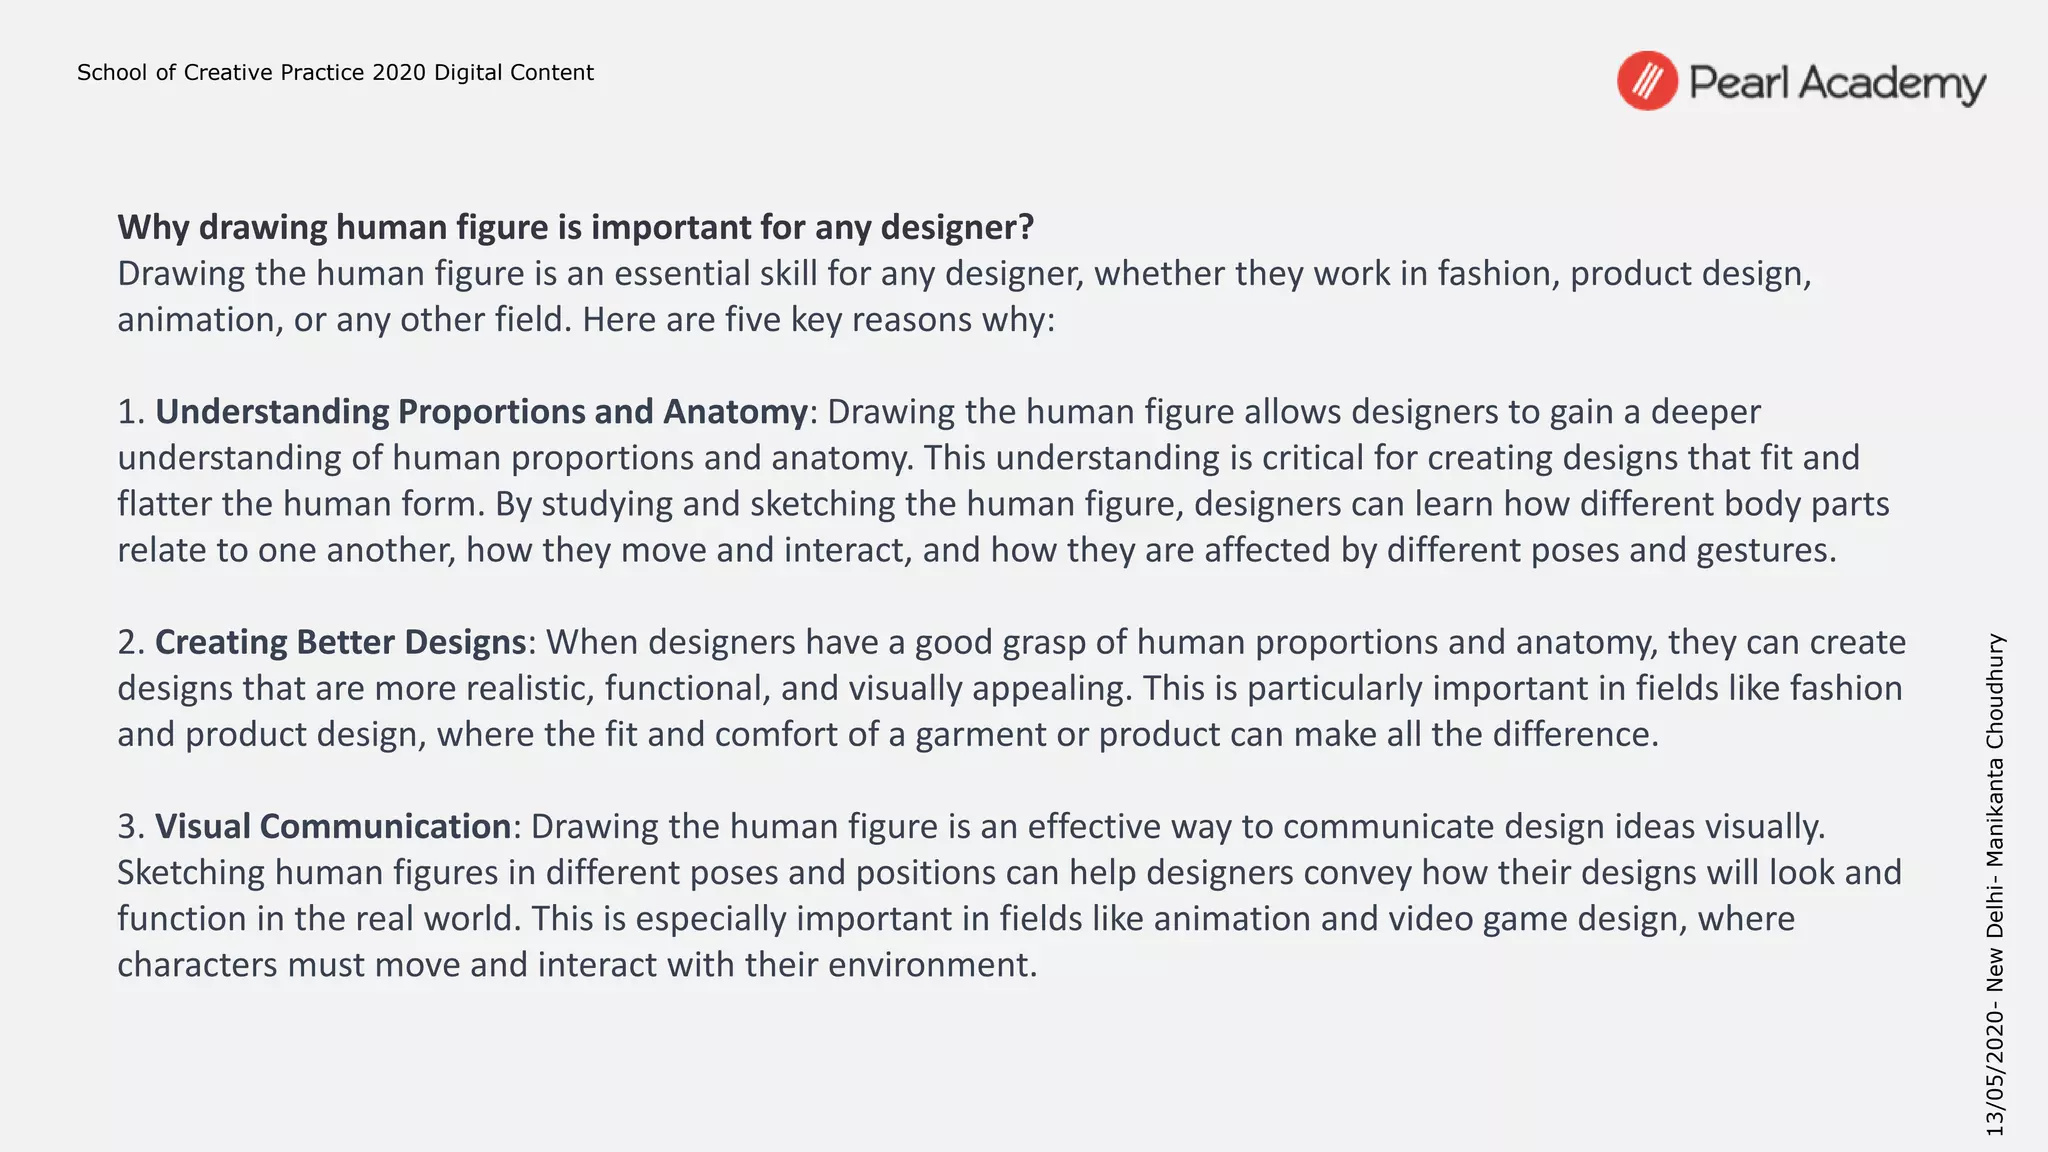The image size is (2048, 1152).
Task: Click the number 1 list marker
Action: coord(131,411)
